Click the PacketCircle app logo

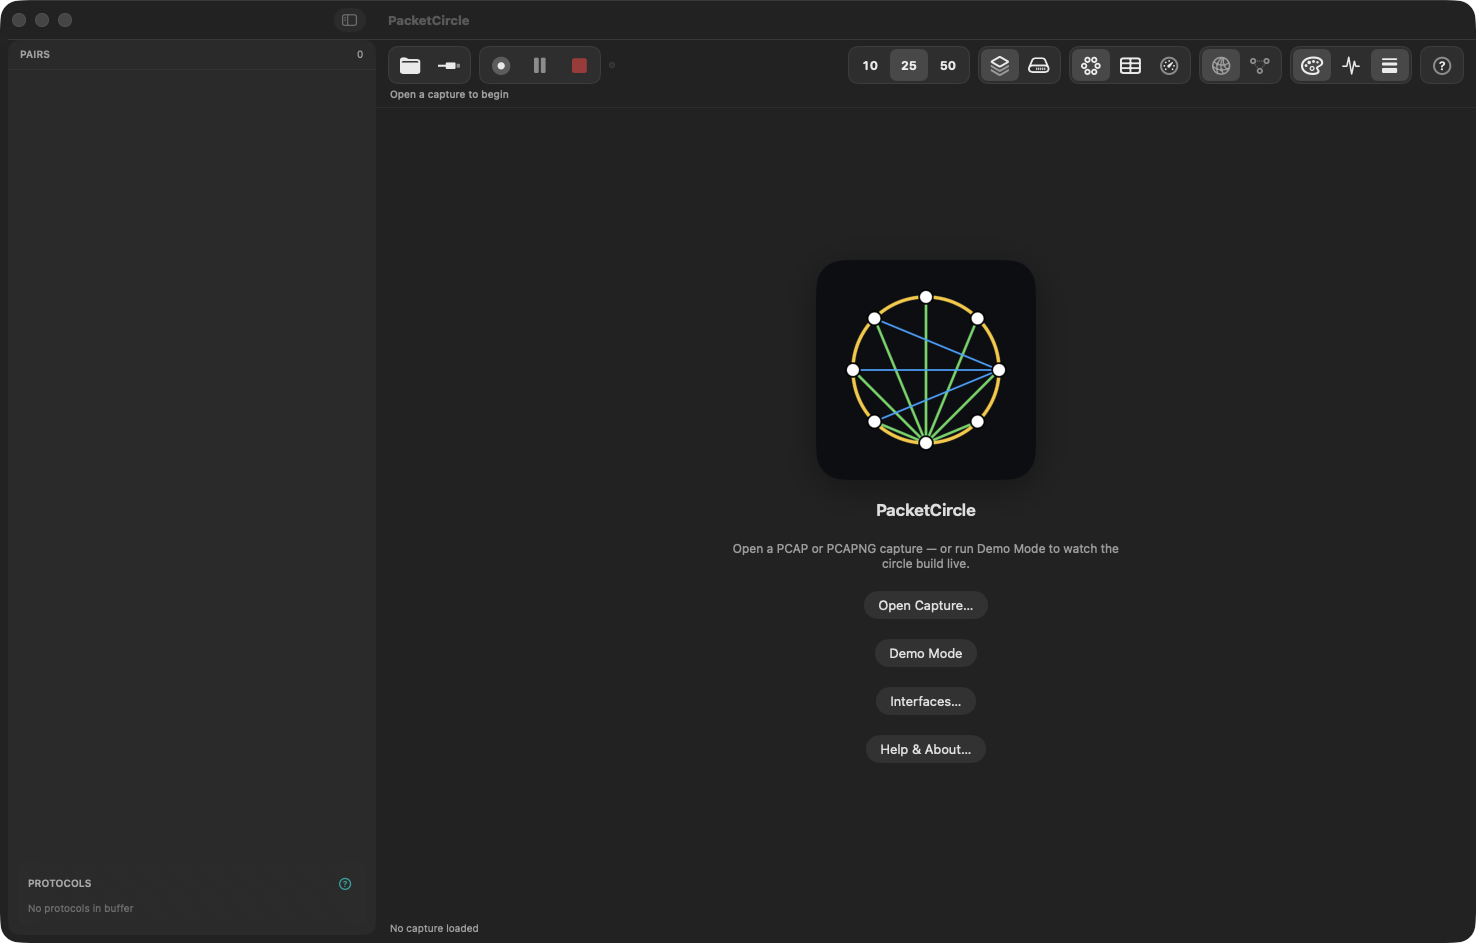pos(926,370)
